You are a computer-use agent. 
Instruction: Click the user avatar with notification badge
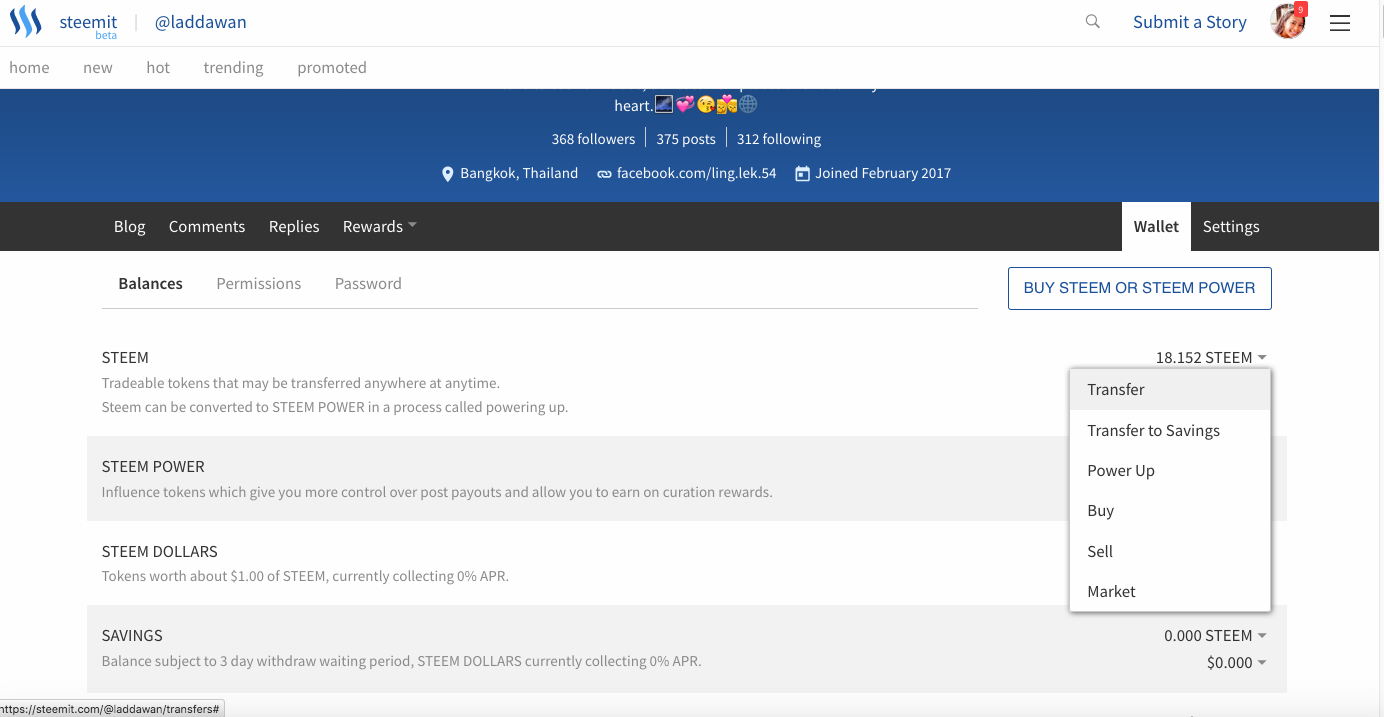coord(1288,21)
